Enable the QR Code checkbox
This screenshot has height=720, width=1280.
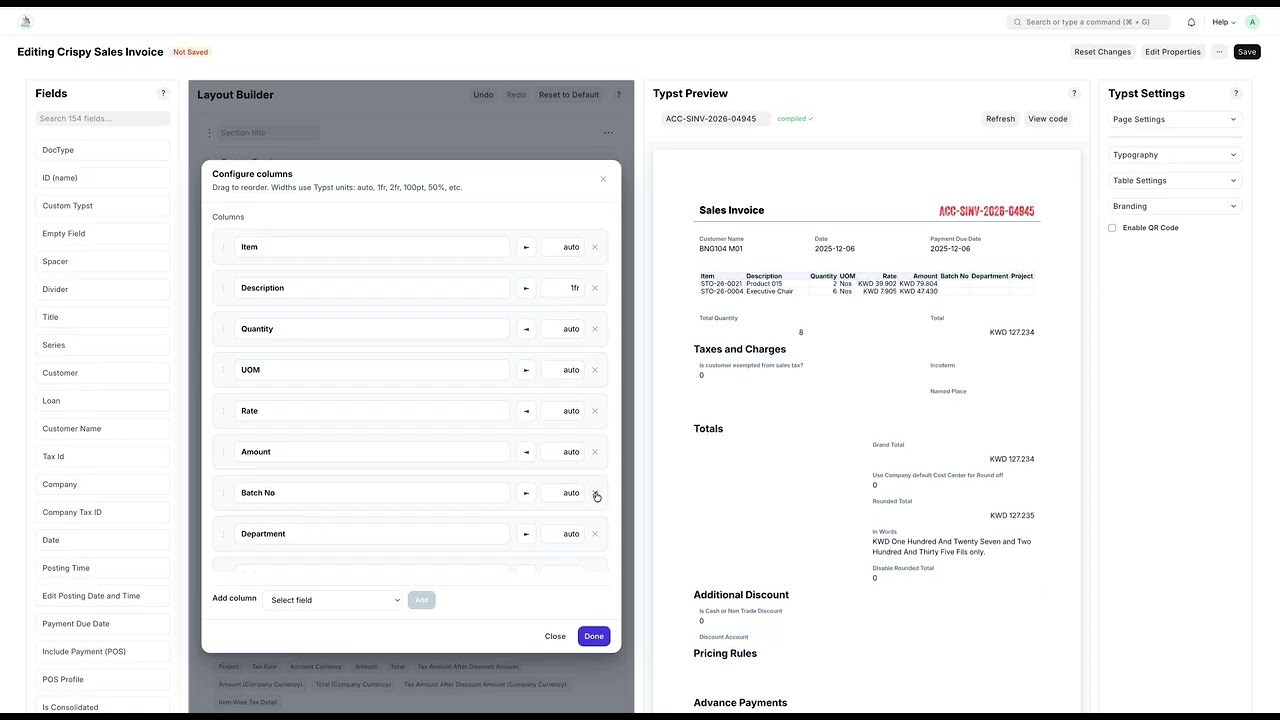coord(1112,228)
